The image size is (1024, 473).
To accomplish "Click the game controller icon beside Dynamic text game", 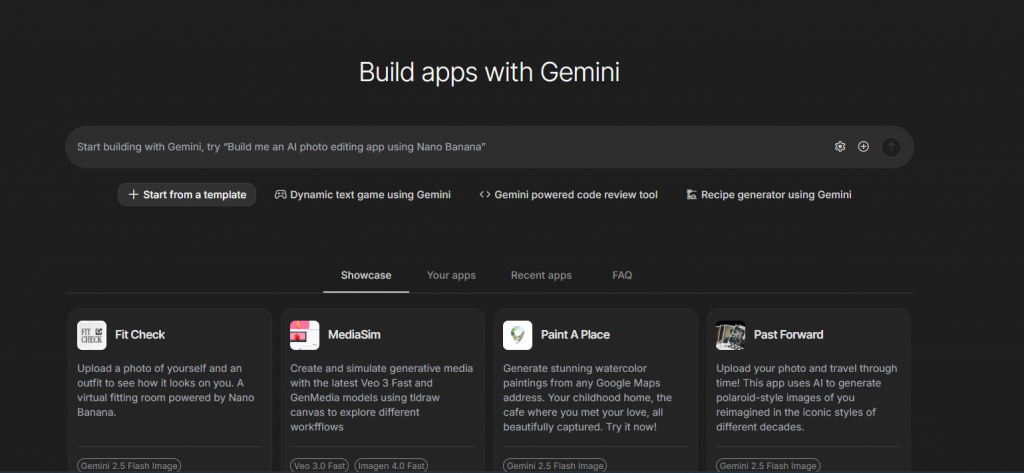I will click(x=280, y=195).
